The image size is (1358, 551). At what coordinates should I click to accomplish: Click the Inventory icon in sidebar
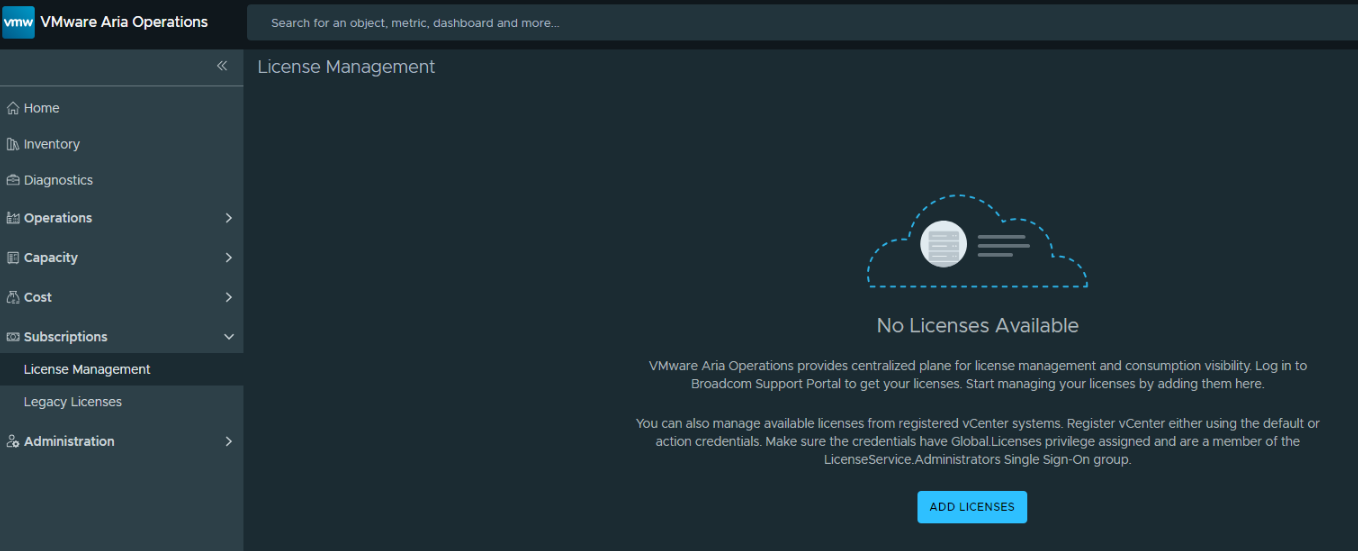coord(13,144)
